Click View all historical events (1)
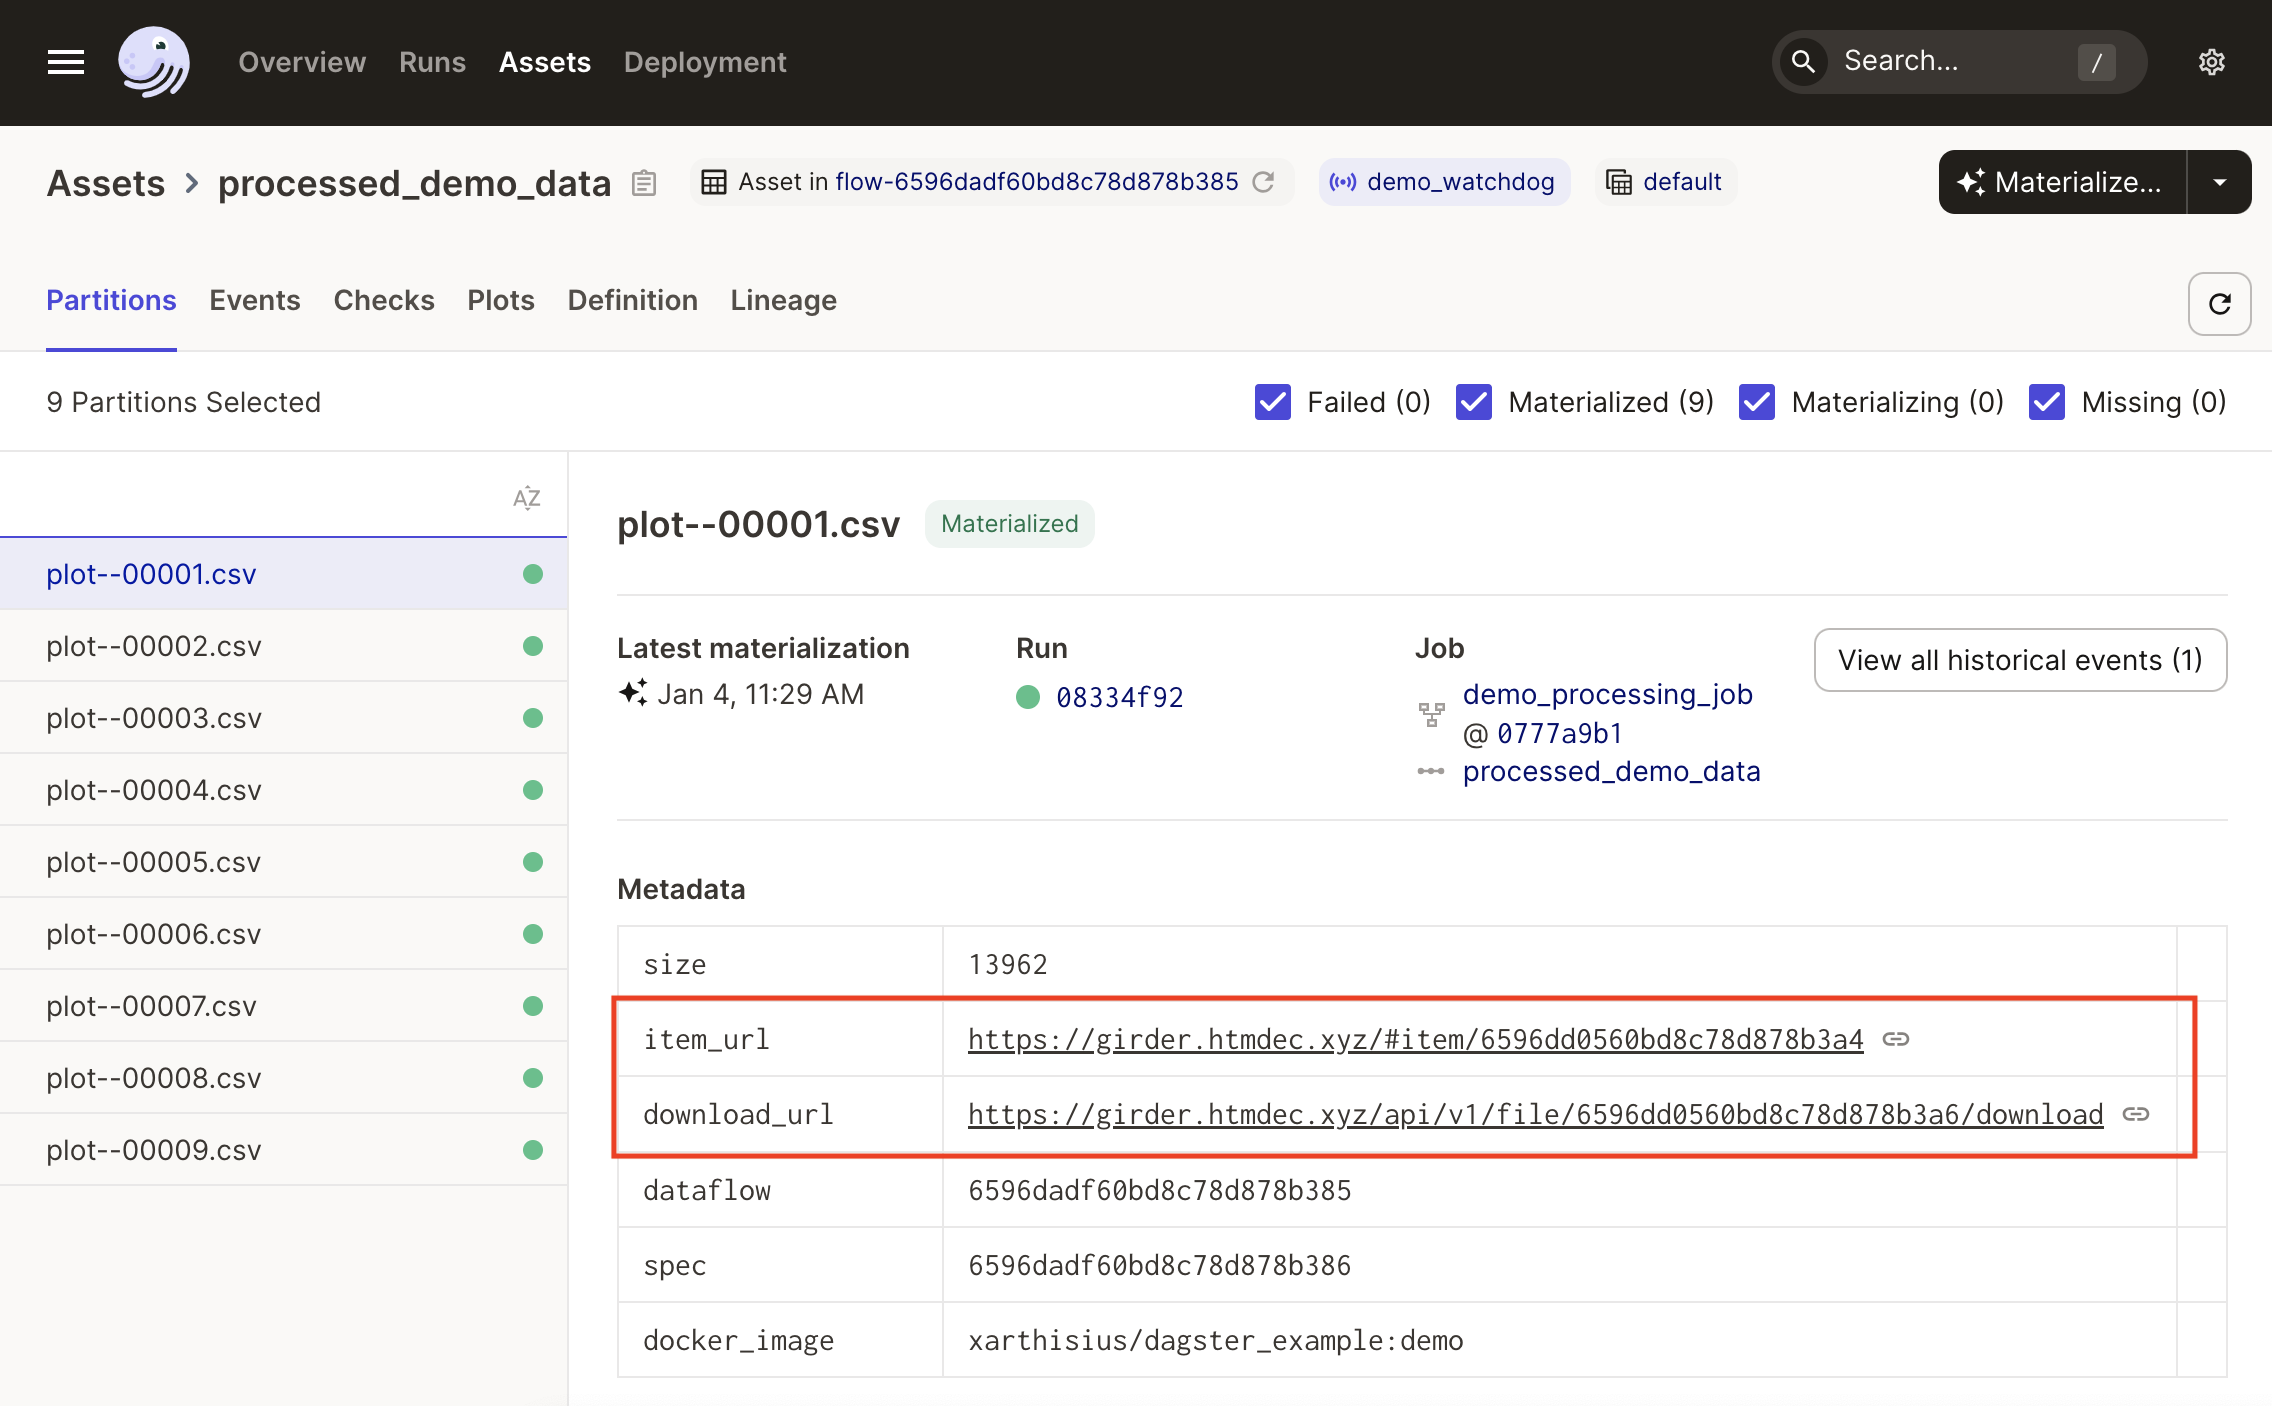 pos(2020,660)
